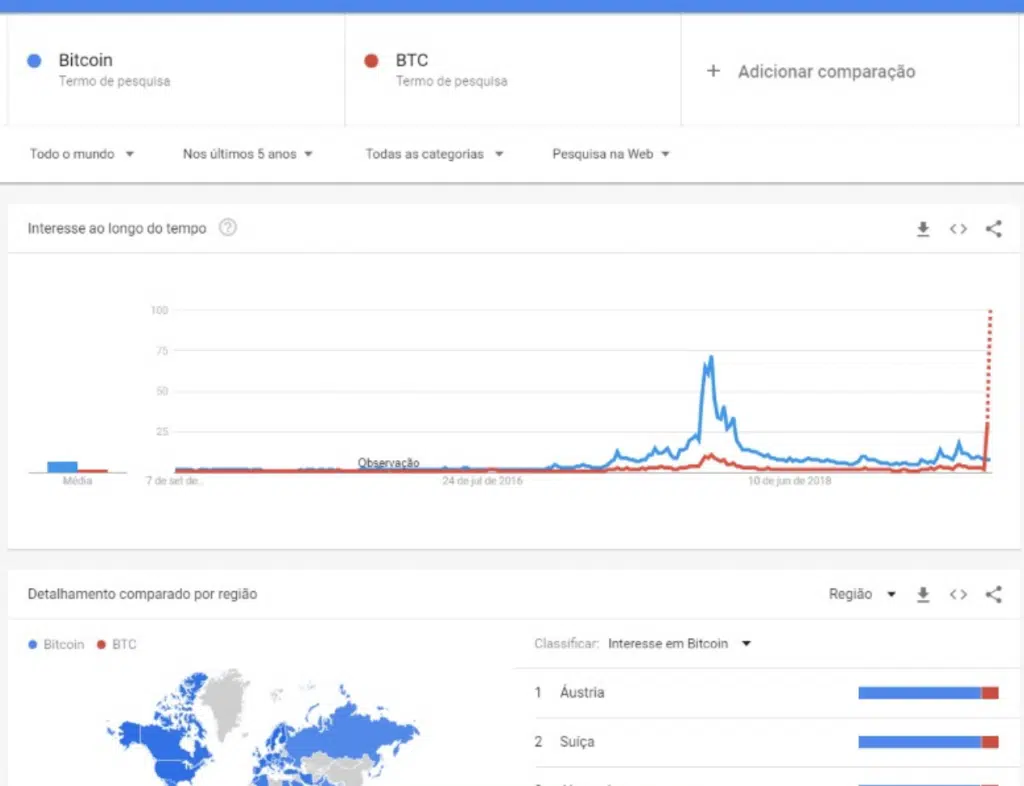Viewport: 1024px width, 786px height.
Task: Select Suíça in region ranking
Action: coord(577,742)
